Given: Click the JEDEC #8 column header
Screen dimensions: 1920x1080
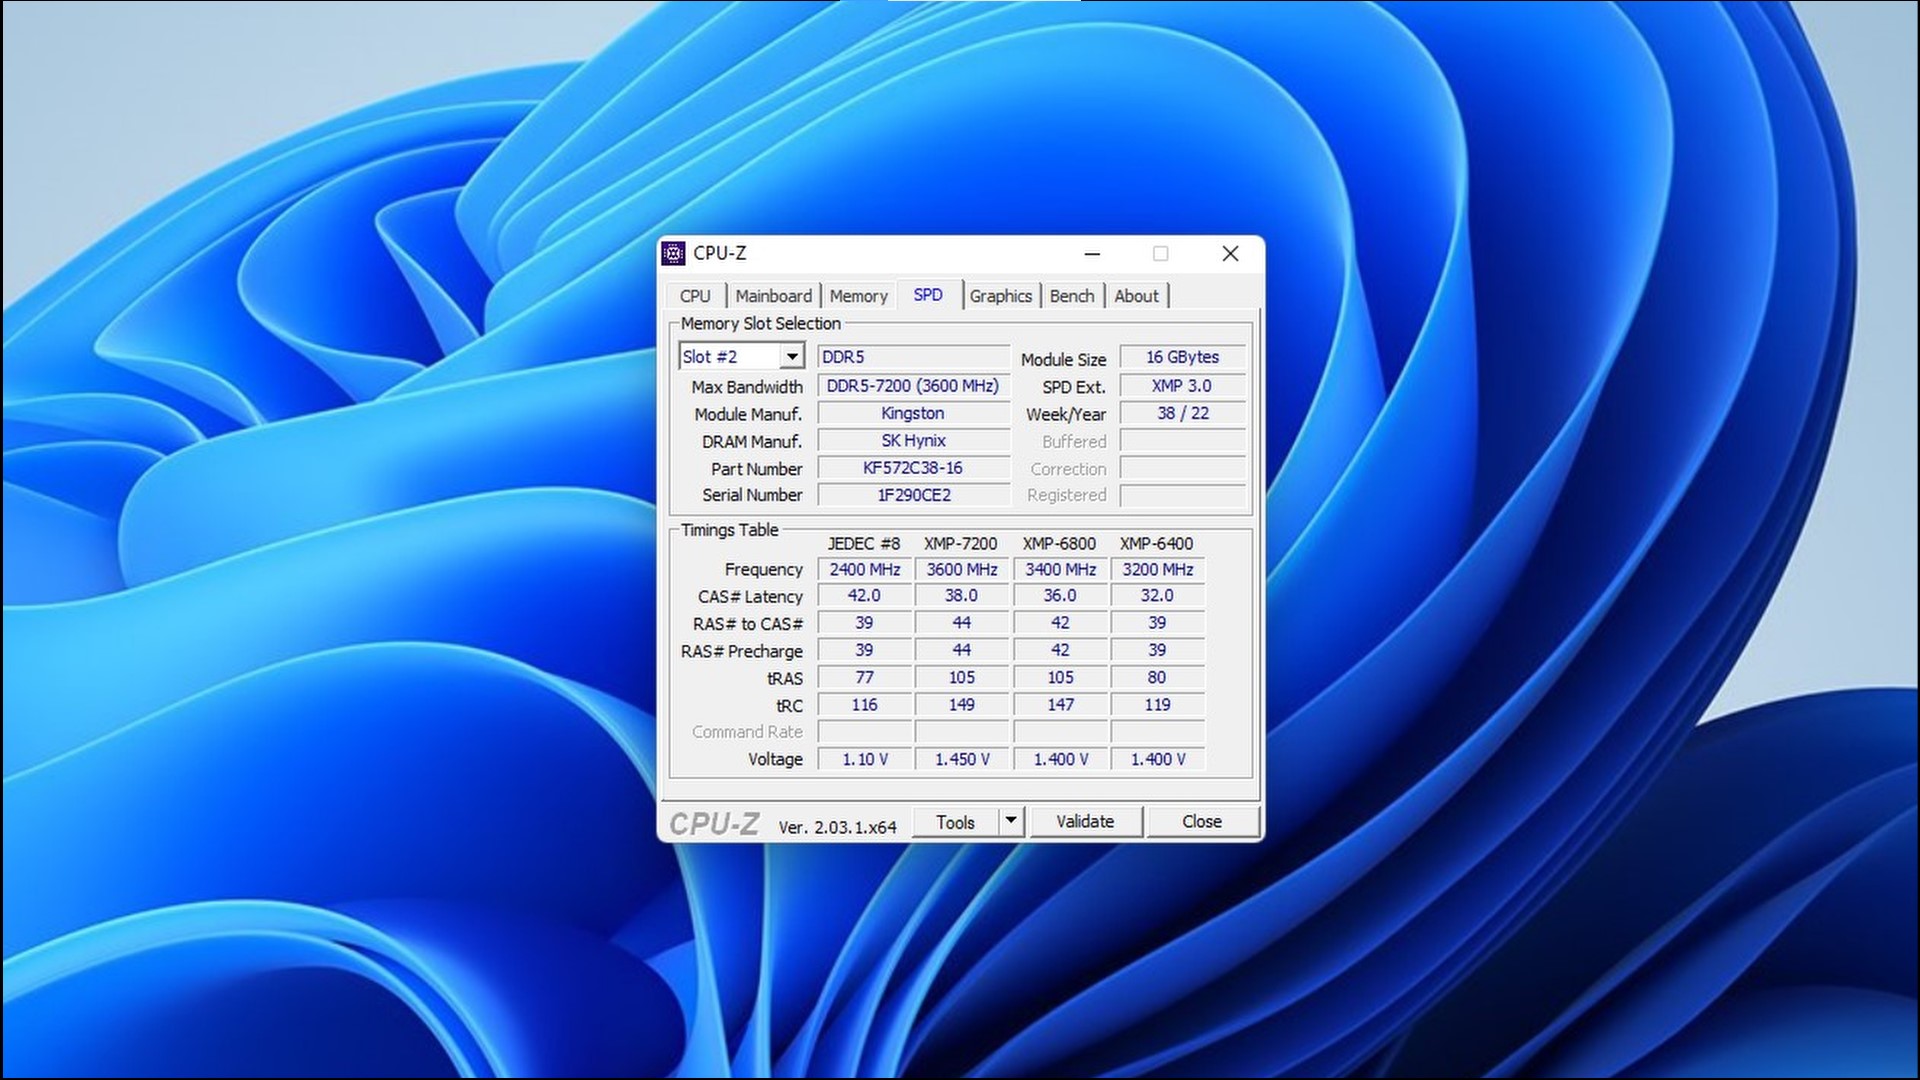Looking at the screenshot, I should [x=864, y=544].
